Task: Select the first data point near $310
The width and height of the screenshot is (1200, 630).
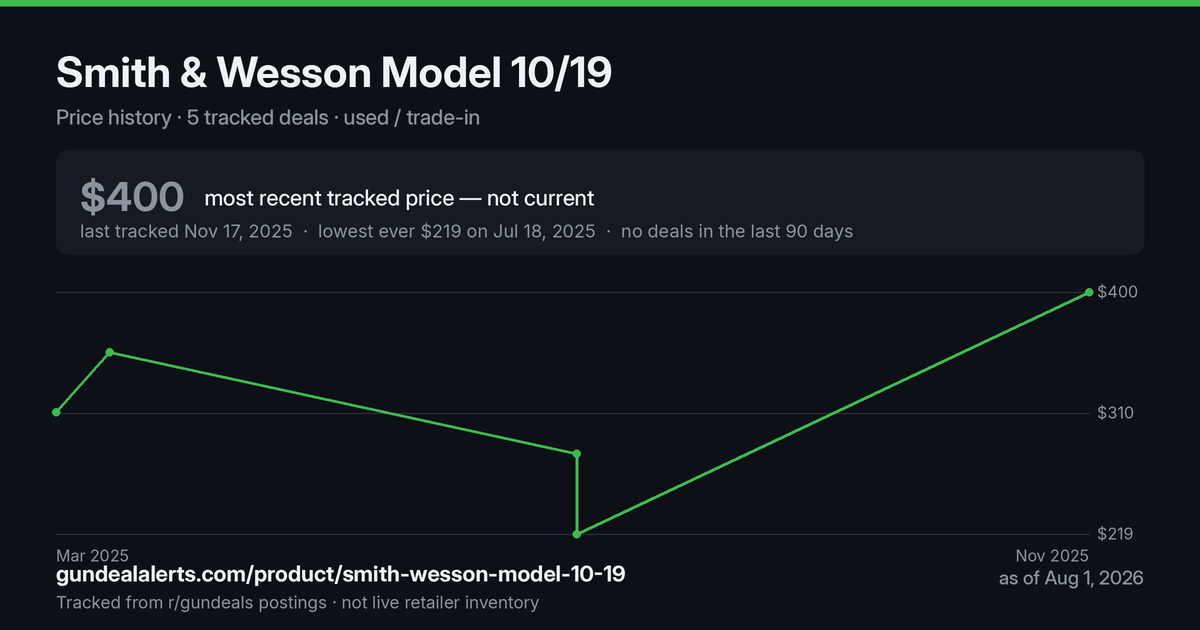Action: click(56, 412)
